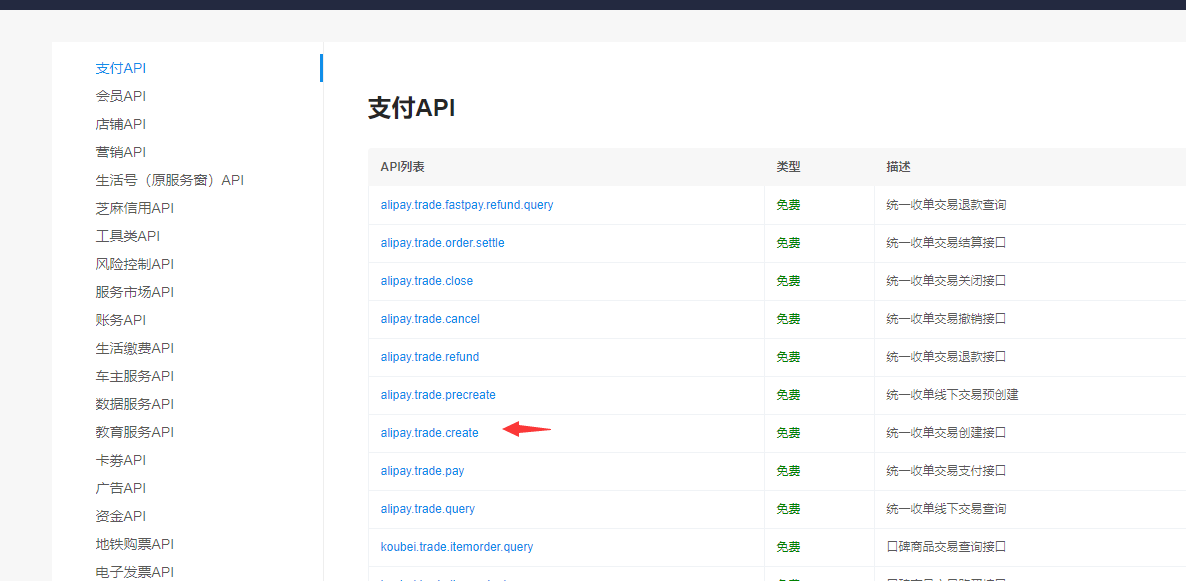This screenshot has width=1186, height=581.
Task: Choose 教育服务API in sidebar
Action: [135, 432]
